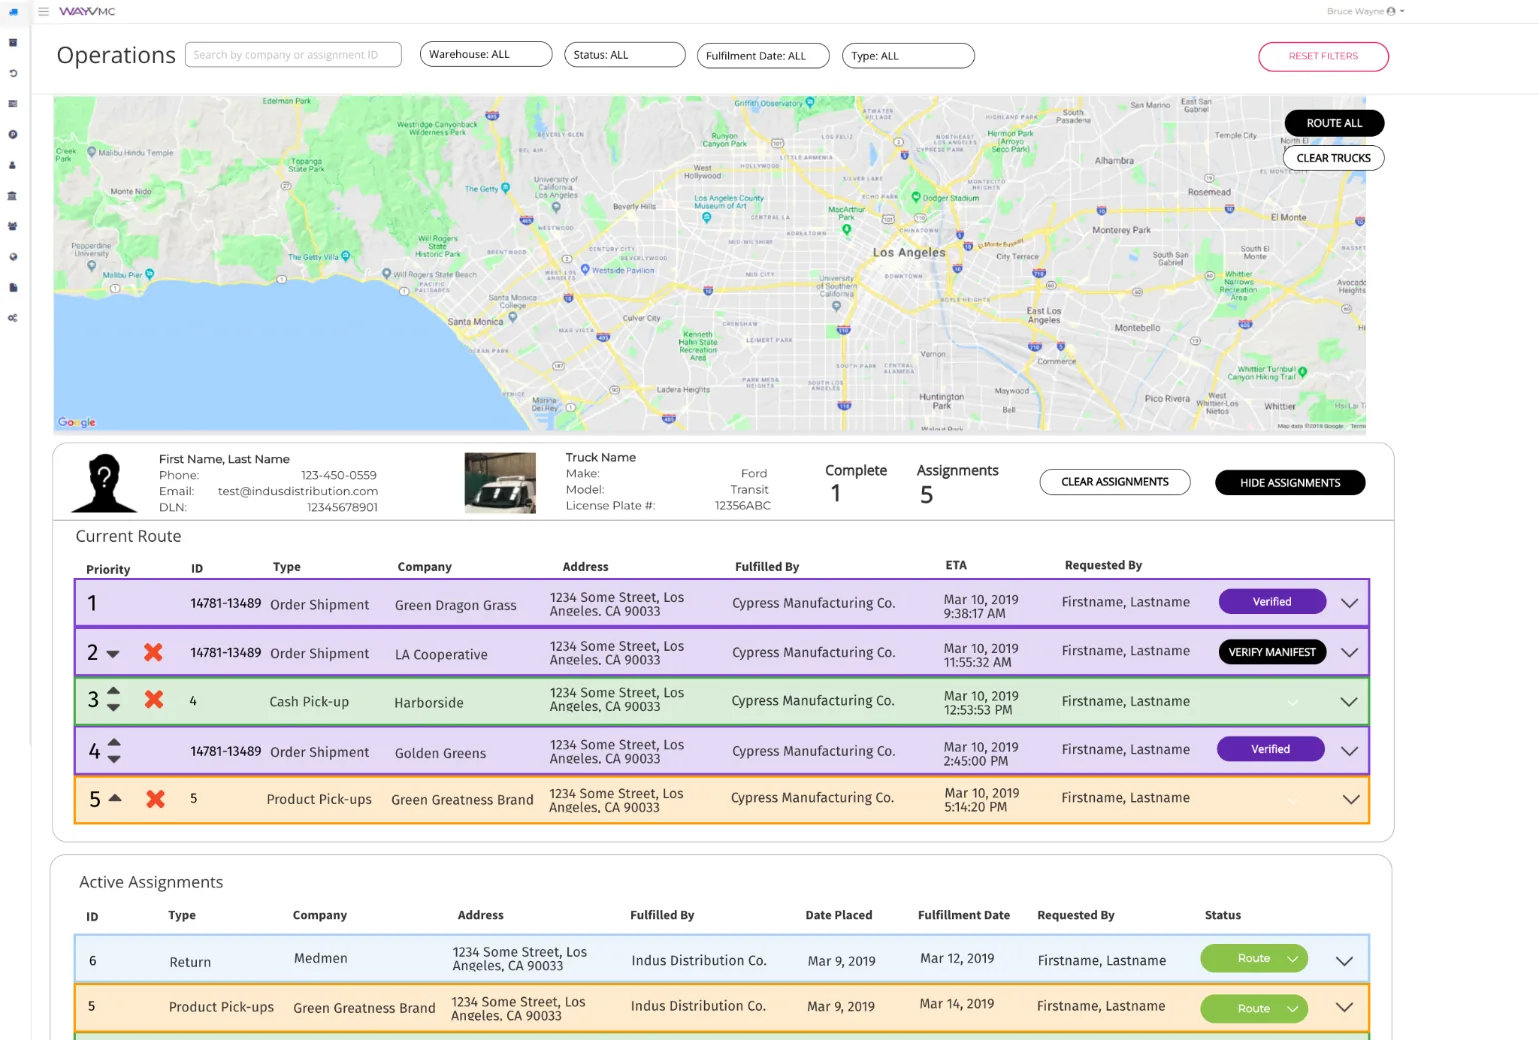Click the Fulfillment Date column header
The height and width of the screenshot is (1040, 1539).
(x=964, y=915)
